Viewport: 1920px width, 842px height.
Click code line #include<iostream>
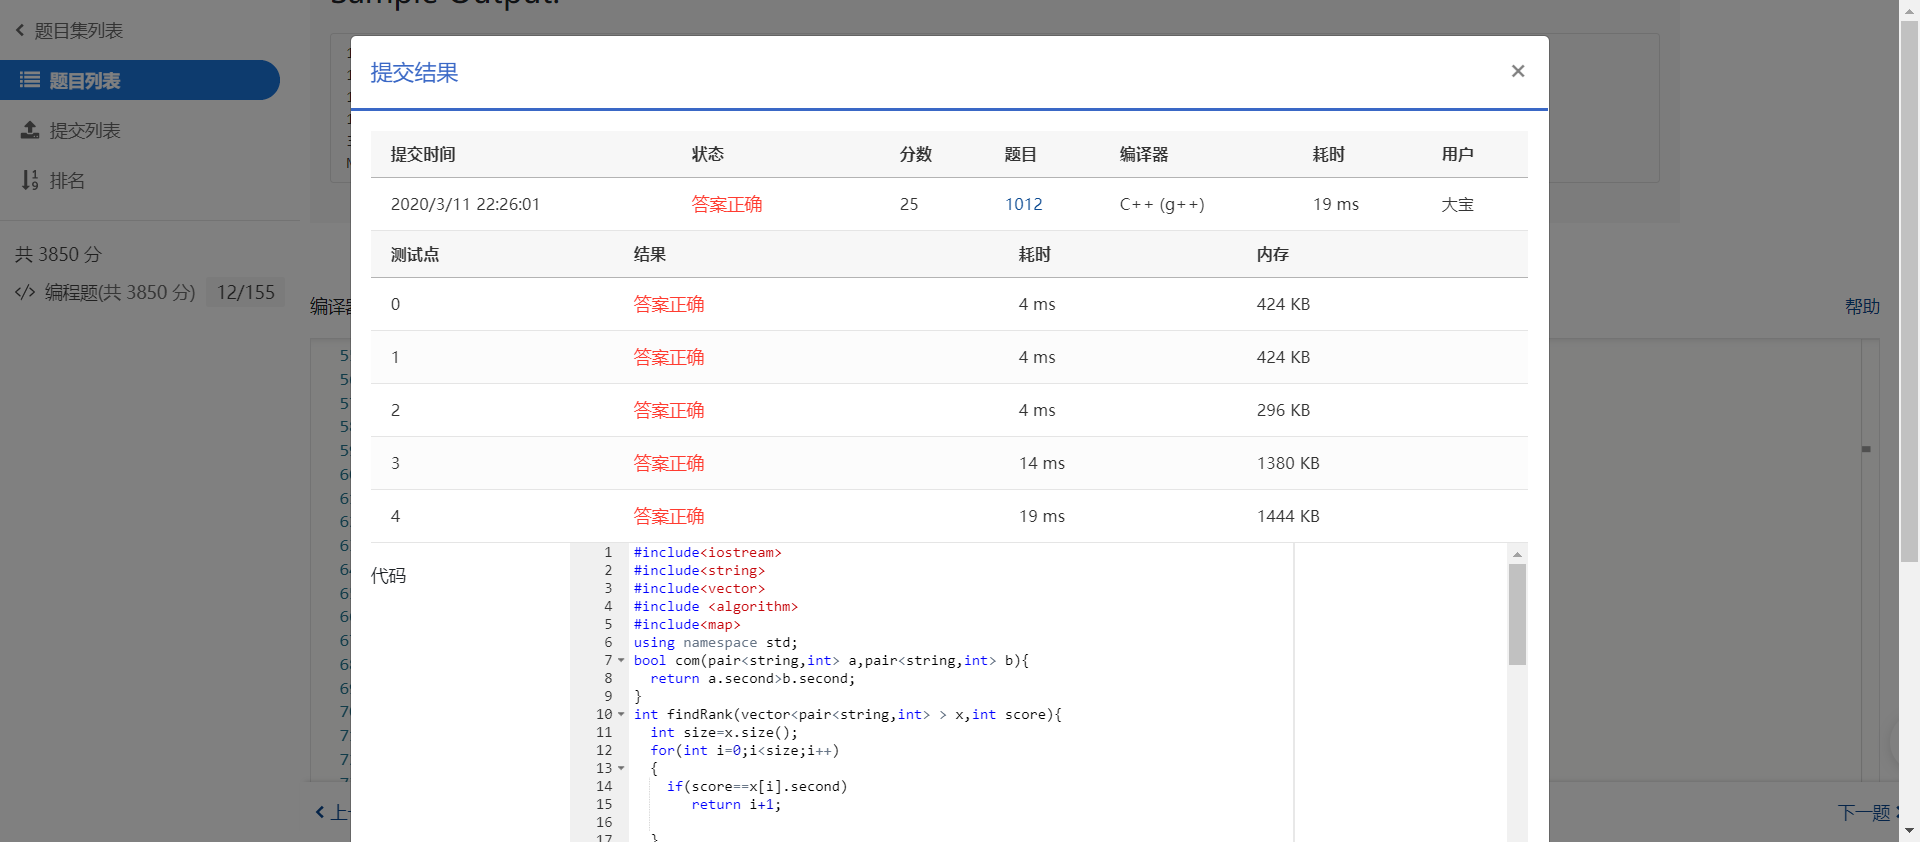(x=707, y=552)
